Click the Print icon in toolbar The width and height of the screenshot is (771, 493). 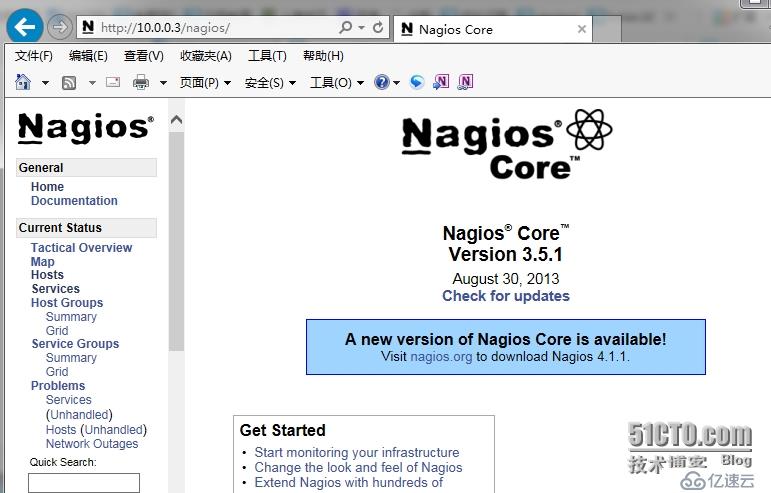(x=141, y=82)
